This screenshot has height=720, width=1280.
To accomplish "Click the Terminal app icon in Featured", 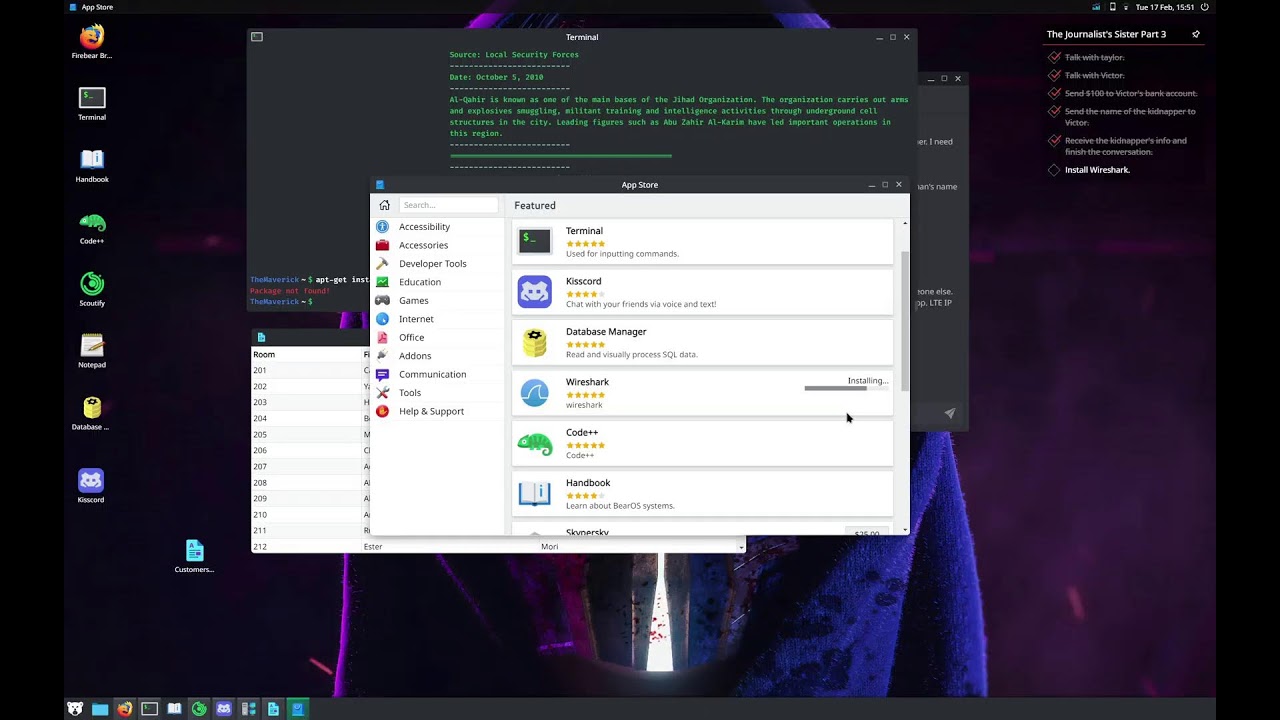I will click(x=535, y=241).
